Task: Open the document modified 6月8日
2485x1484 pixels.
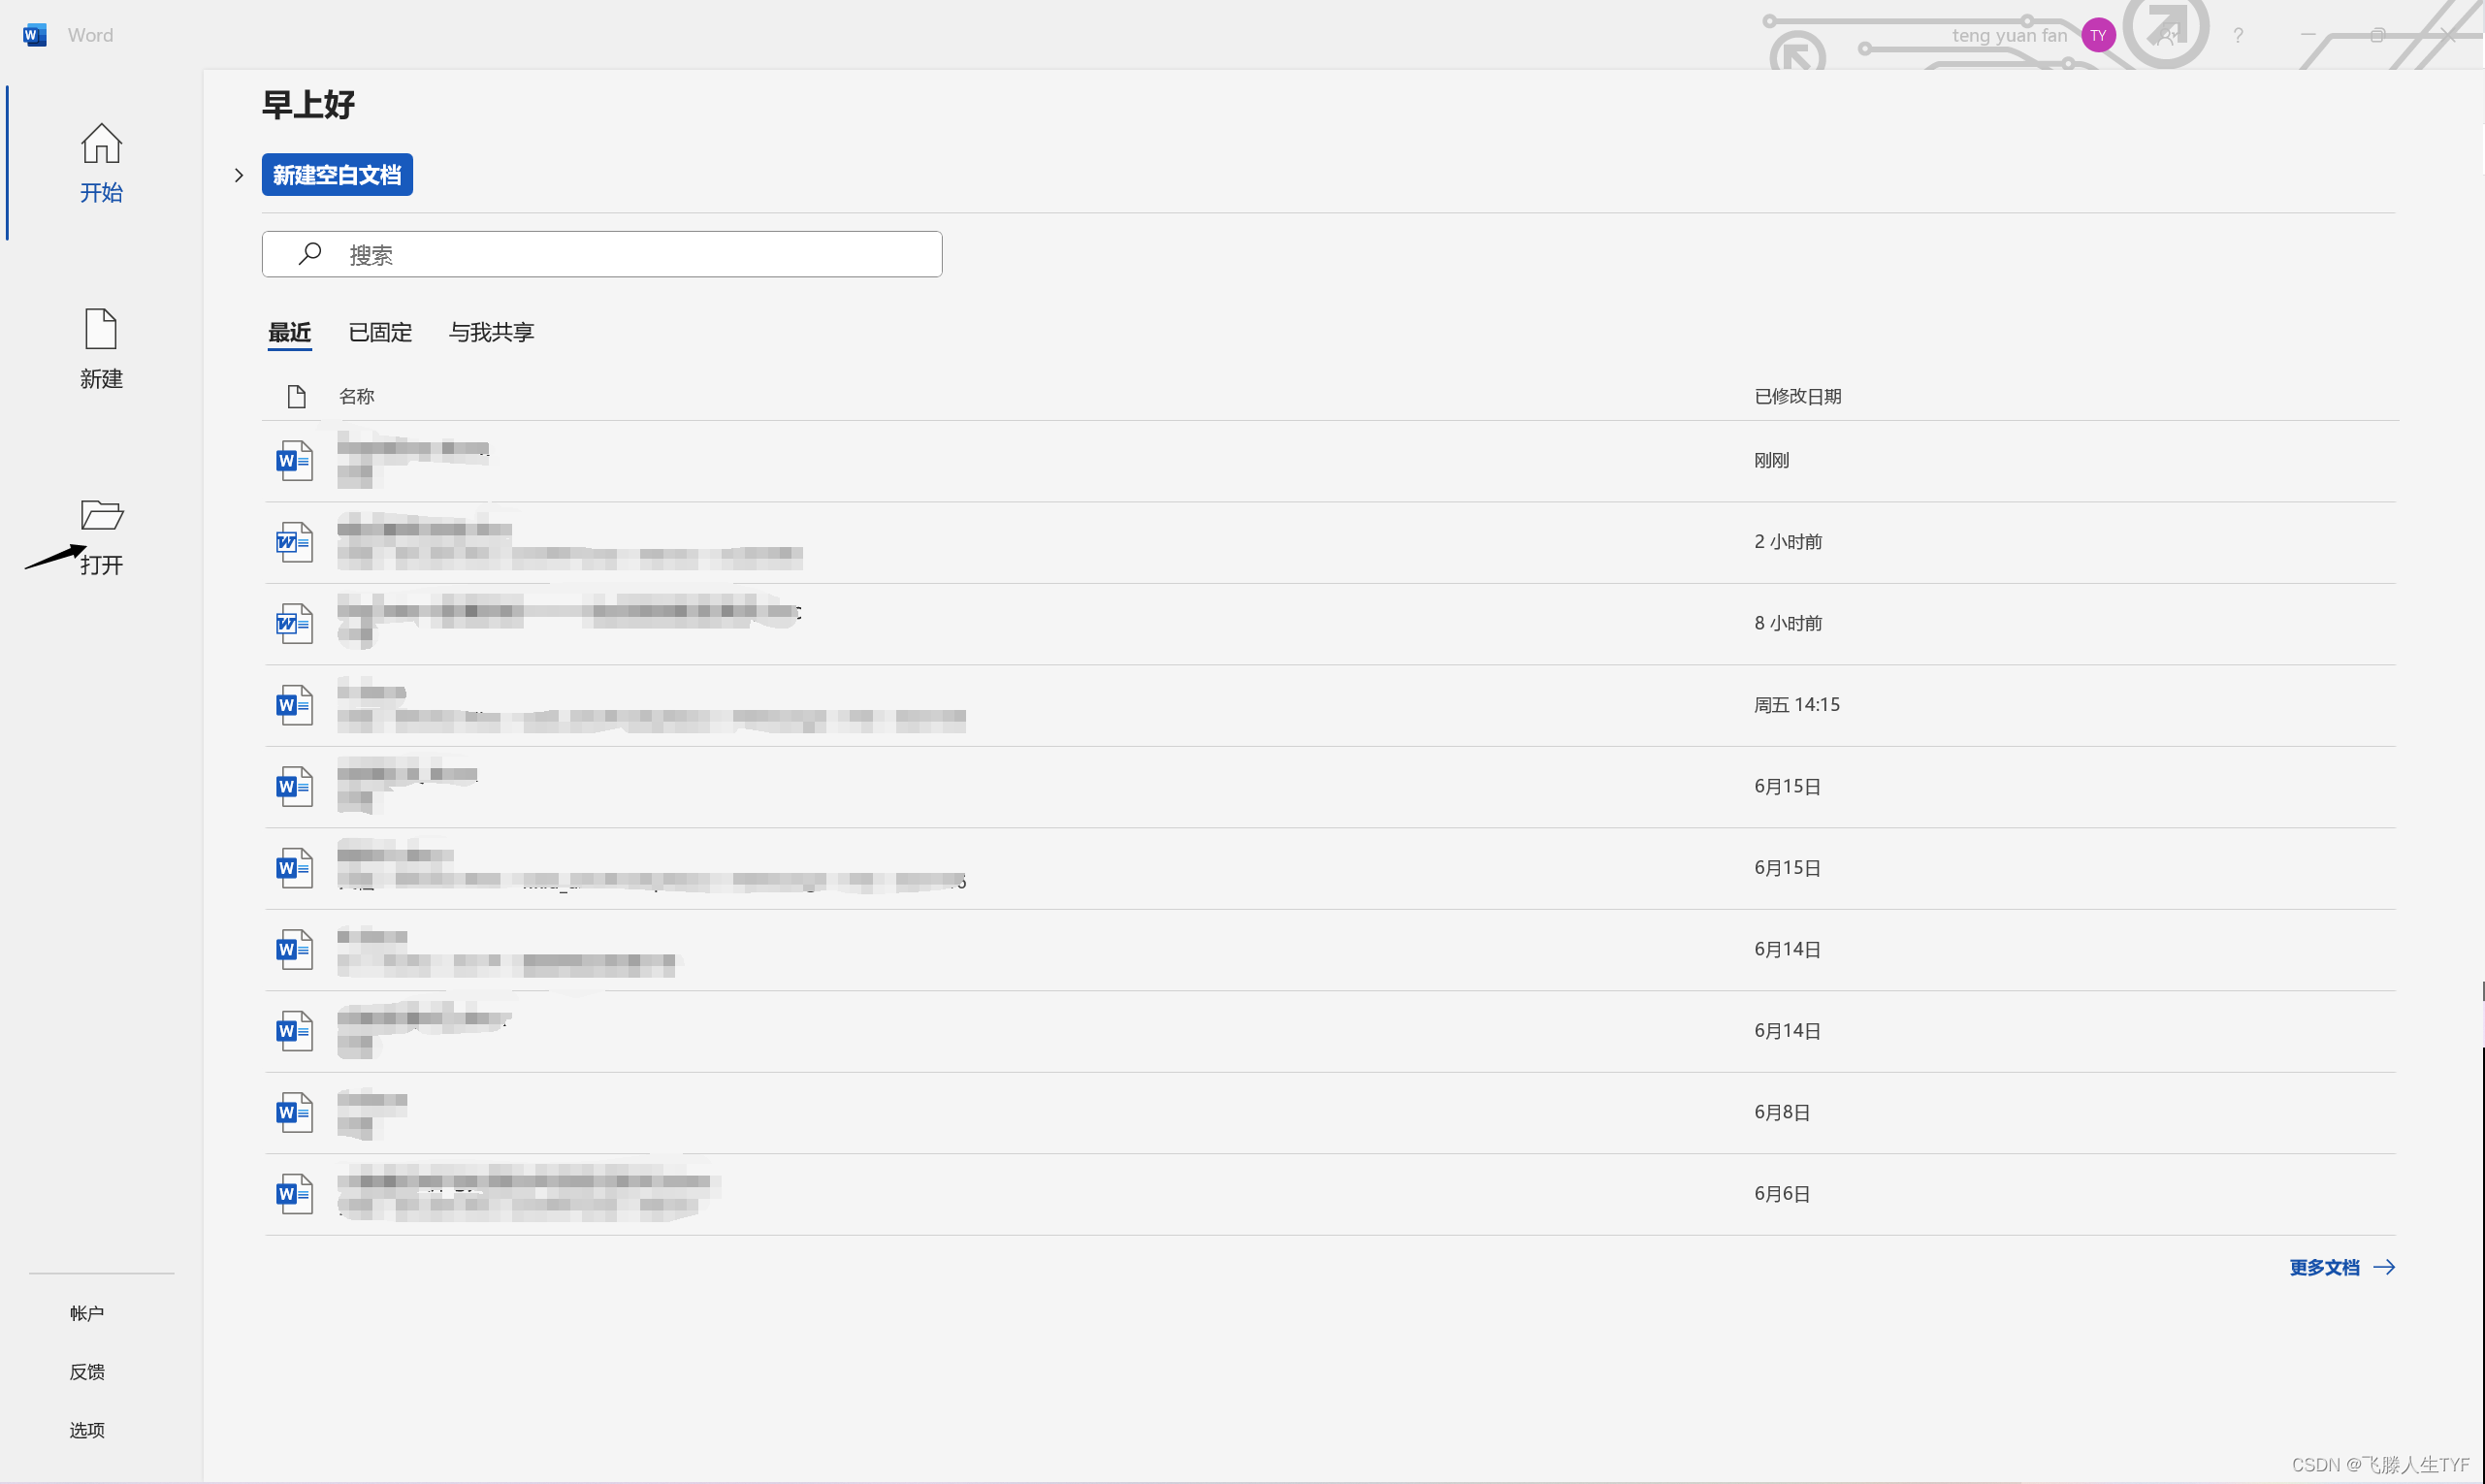Action: [372, 1112]
